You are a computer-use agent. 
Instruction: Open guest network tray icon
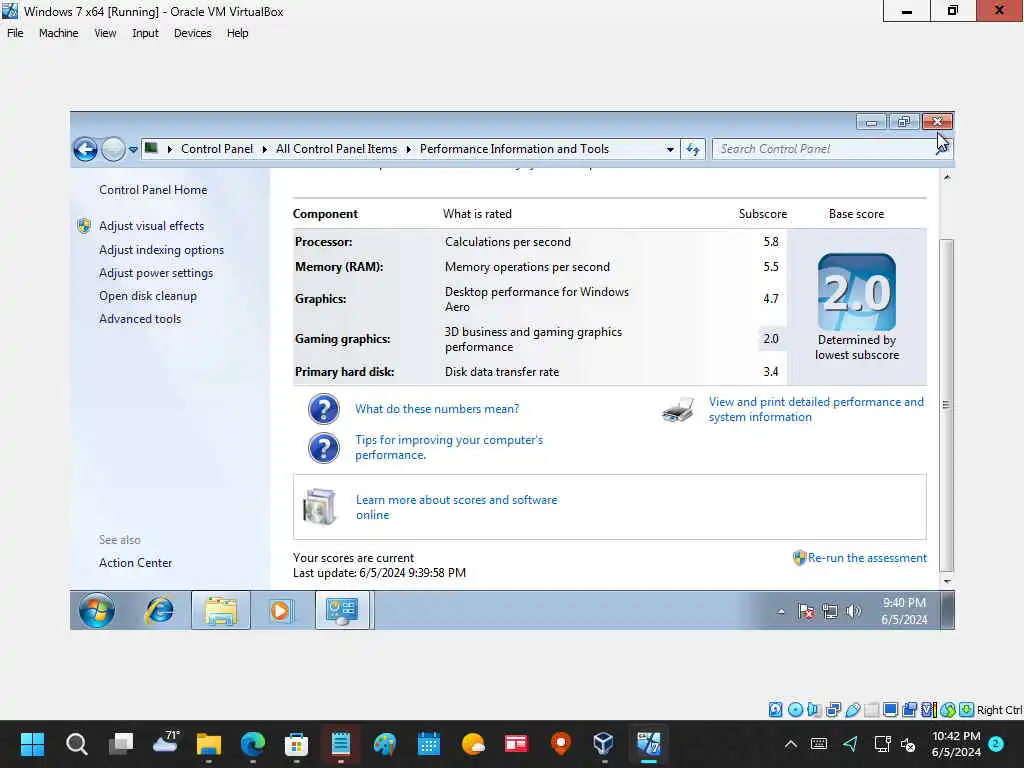tap(830, 611)
